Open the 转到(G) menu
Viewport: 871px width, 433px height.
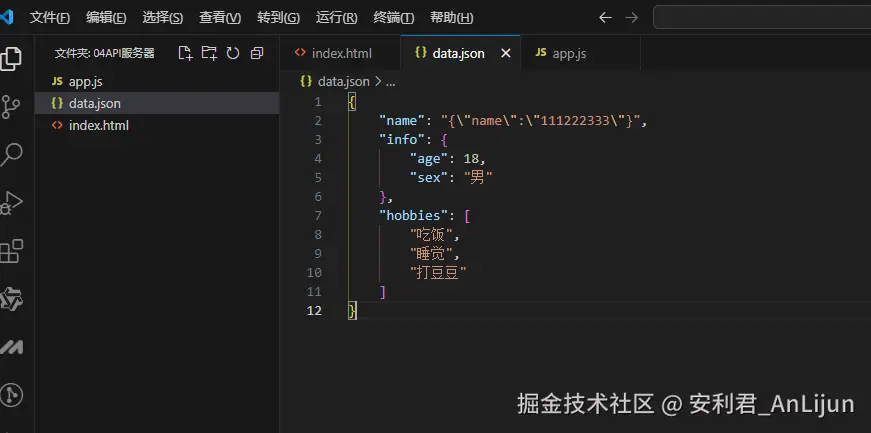point(278,18)
